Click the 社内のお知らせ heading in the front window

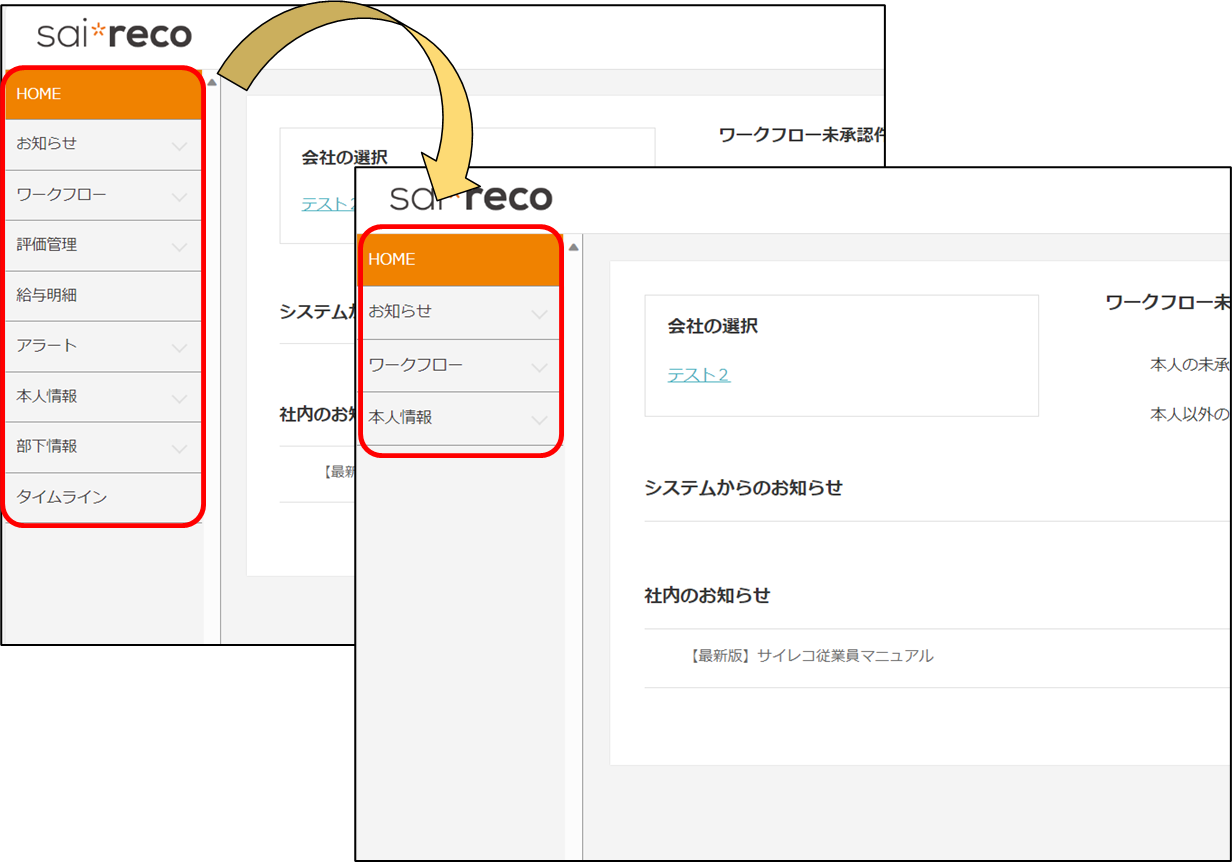tap(708, 595)
